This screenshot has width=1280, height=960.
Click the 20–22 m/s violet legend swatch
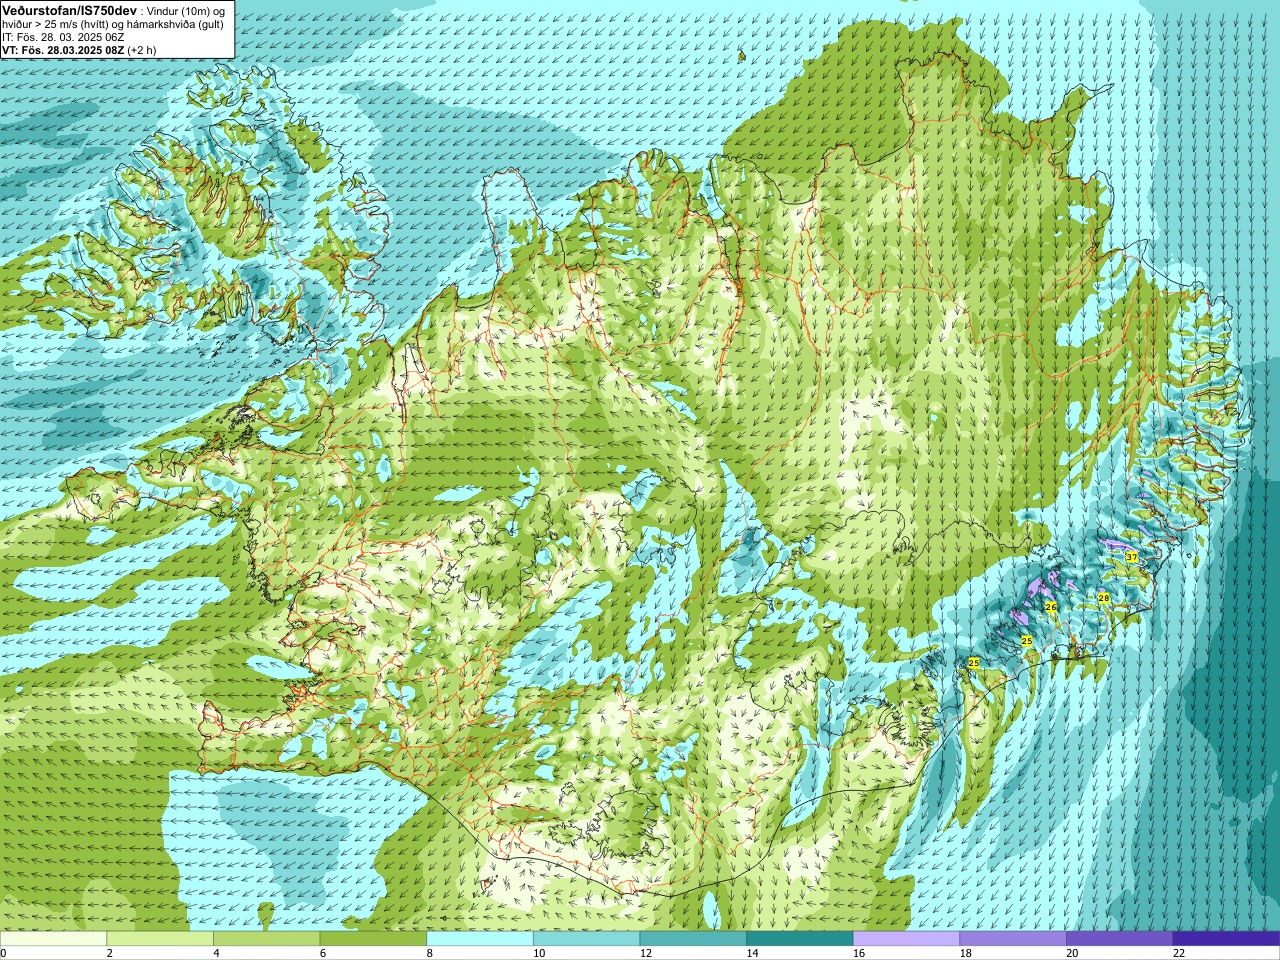click(1120, 939)
